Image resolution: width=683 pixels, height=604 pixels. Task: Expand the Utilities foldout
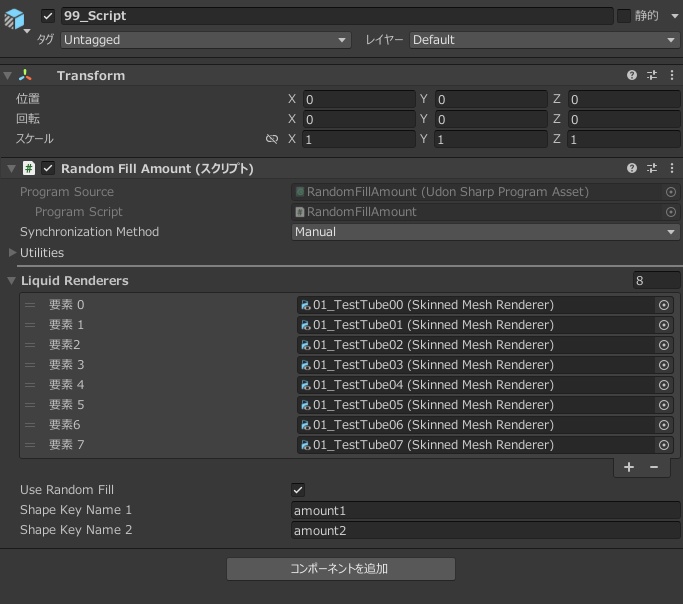coord(13,253)
